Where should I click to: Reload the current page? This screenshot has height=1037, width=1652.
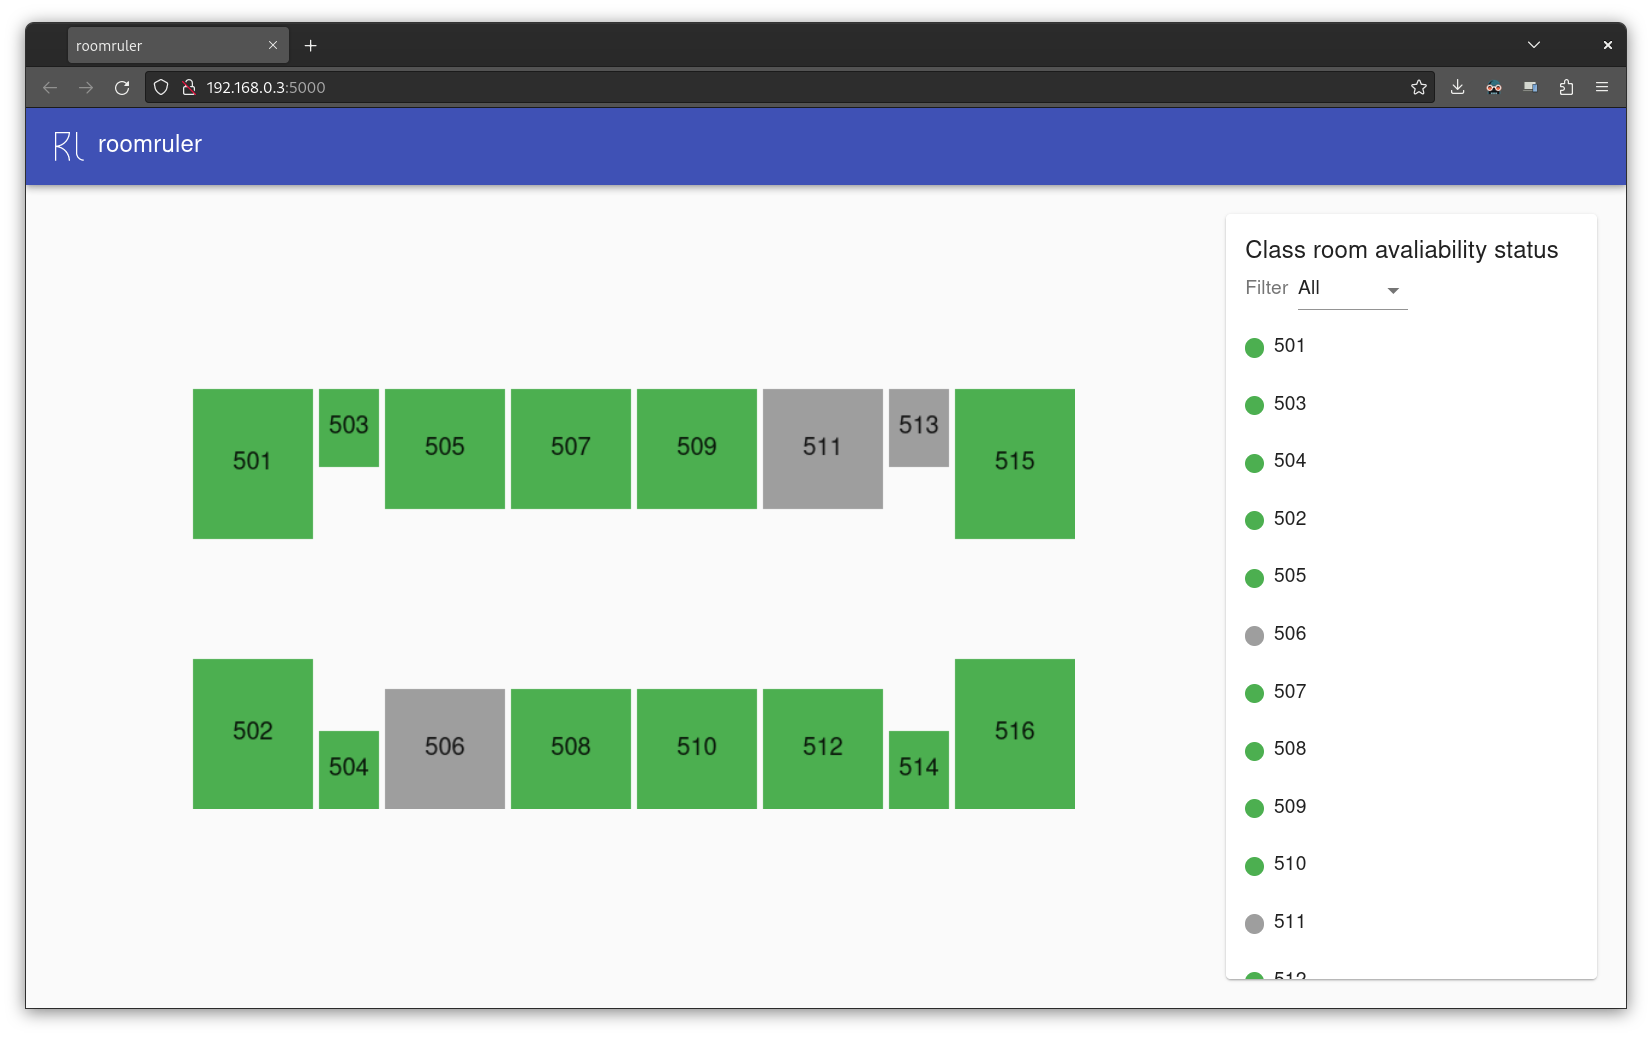tap(122, 88)
